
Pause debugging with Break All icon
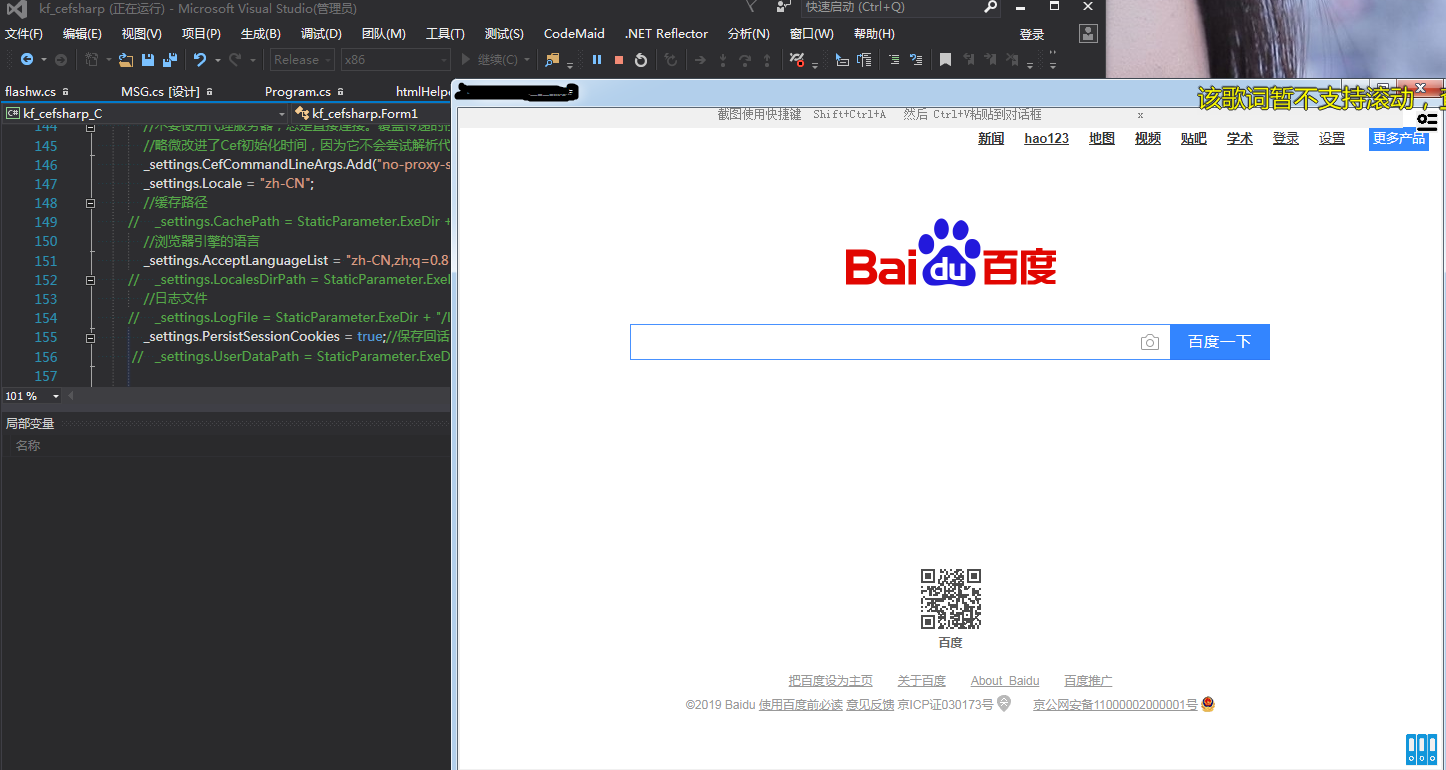coord(597,60)
